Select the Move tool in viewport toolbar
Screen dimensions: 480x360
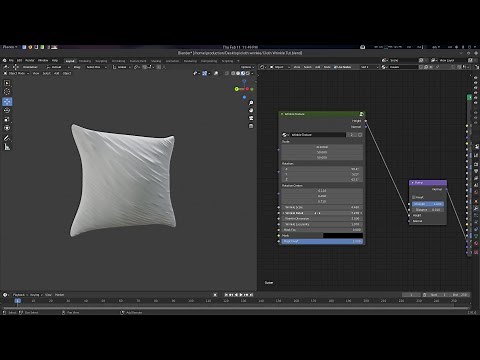point(7,101)
